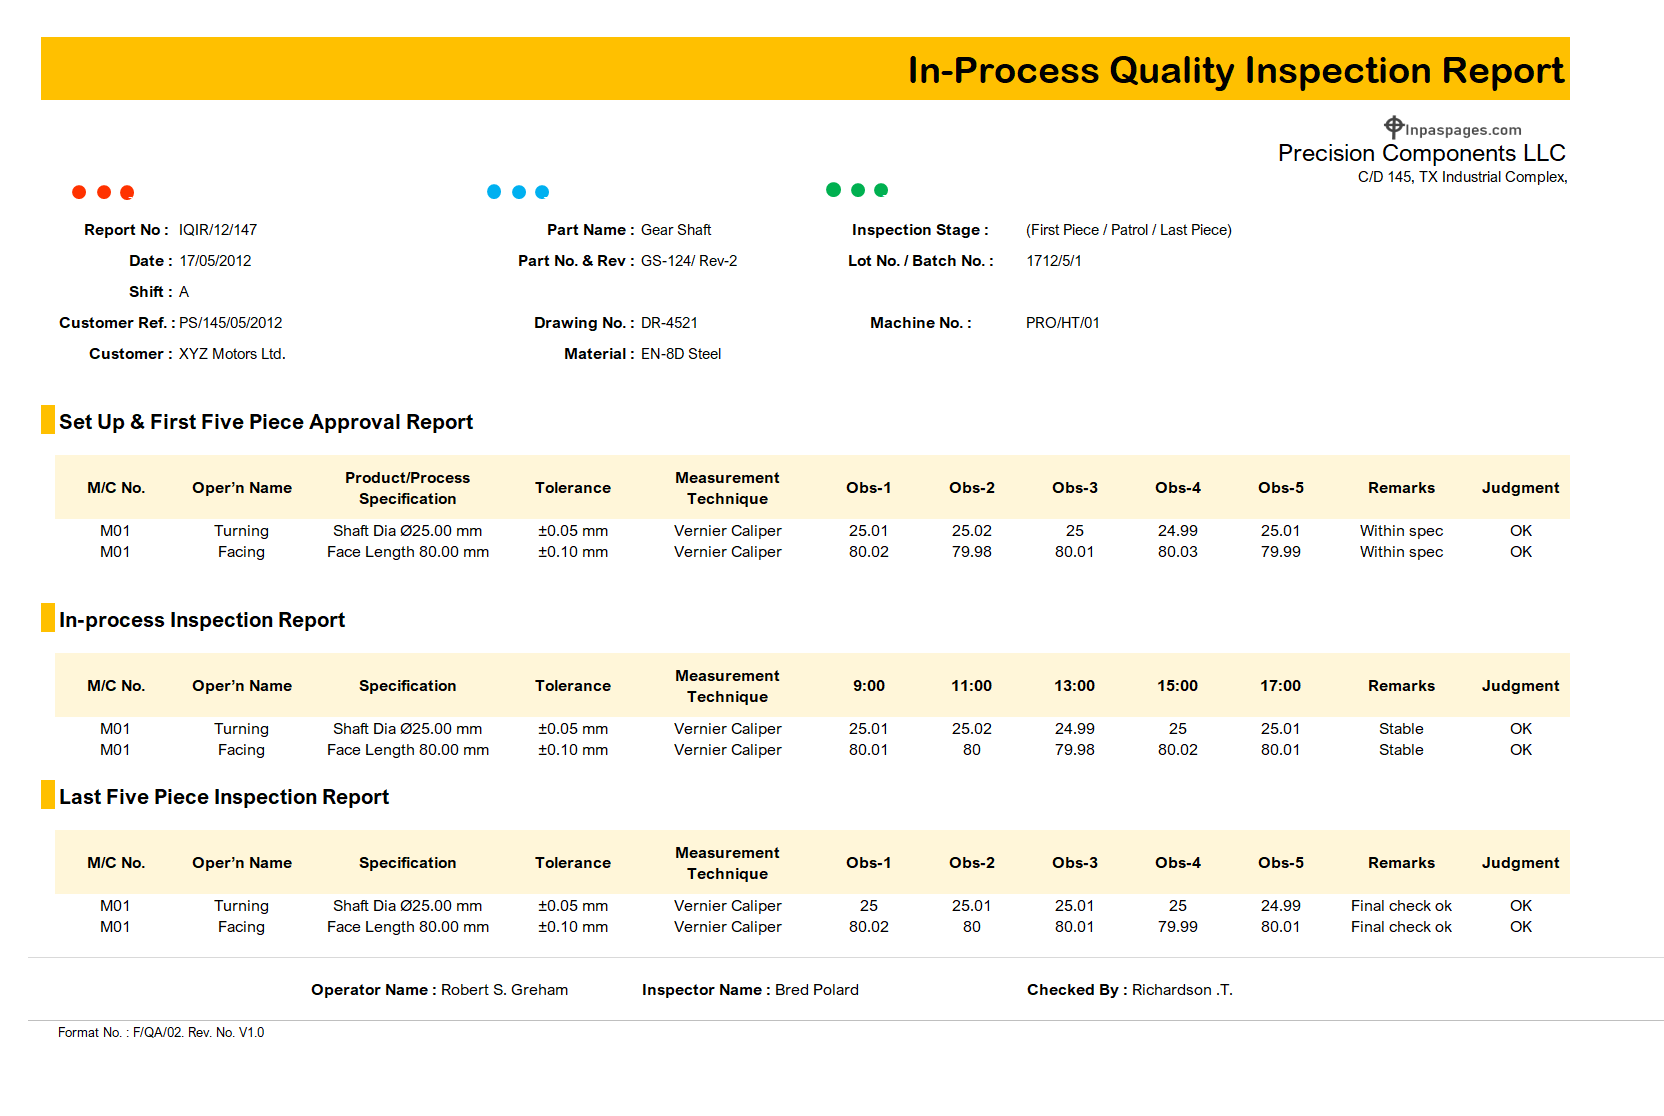Select the Obs-1 header in the Set Up table
The image size is (1664, 1116).
[868, 488]
